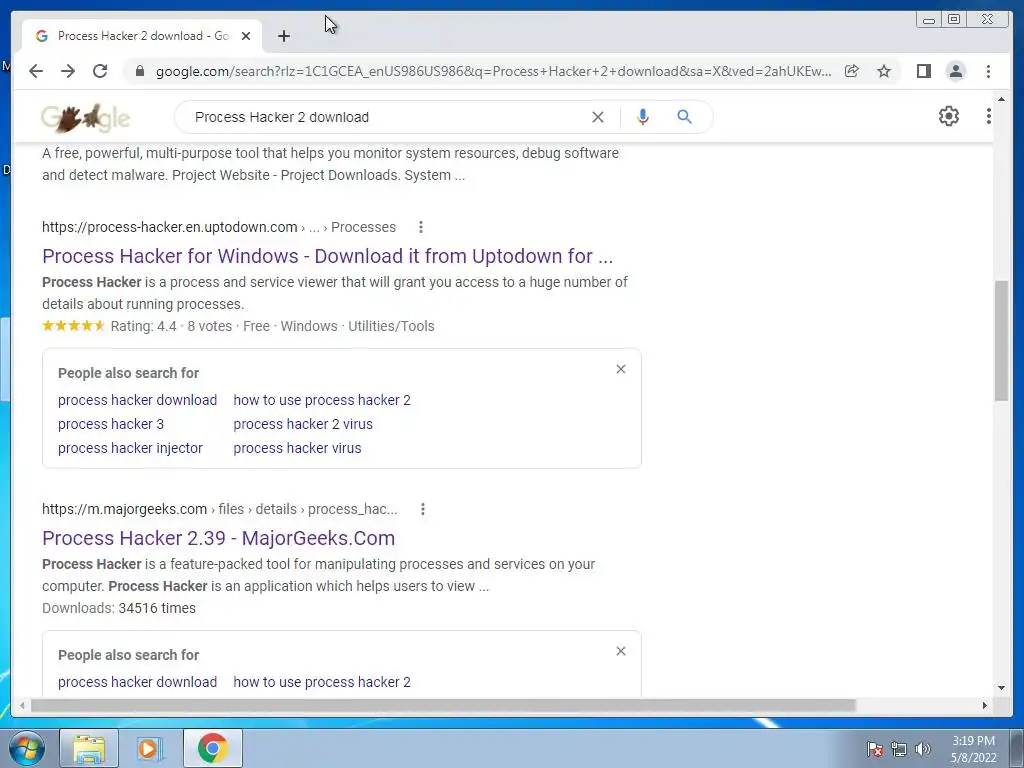This screenshot has width=1024, height=768.
Task: Launch Windows Media Player from taskbar
Action: point(149,748)
